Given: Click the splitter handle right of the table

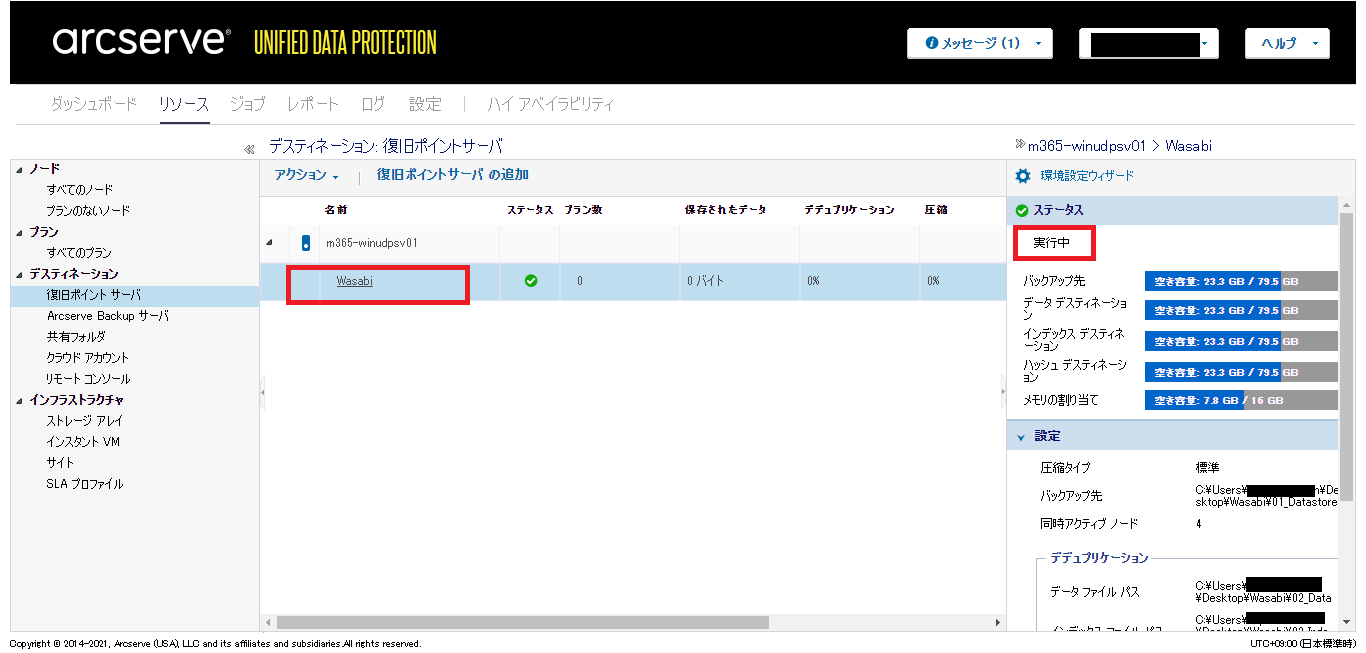Looking at the screenshot, I should (1003, 392).
